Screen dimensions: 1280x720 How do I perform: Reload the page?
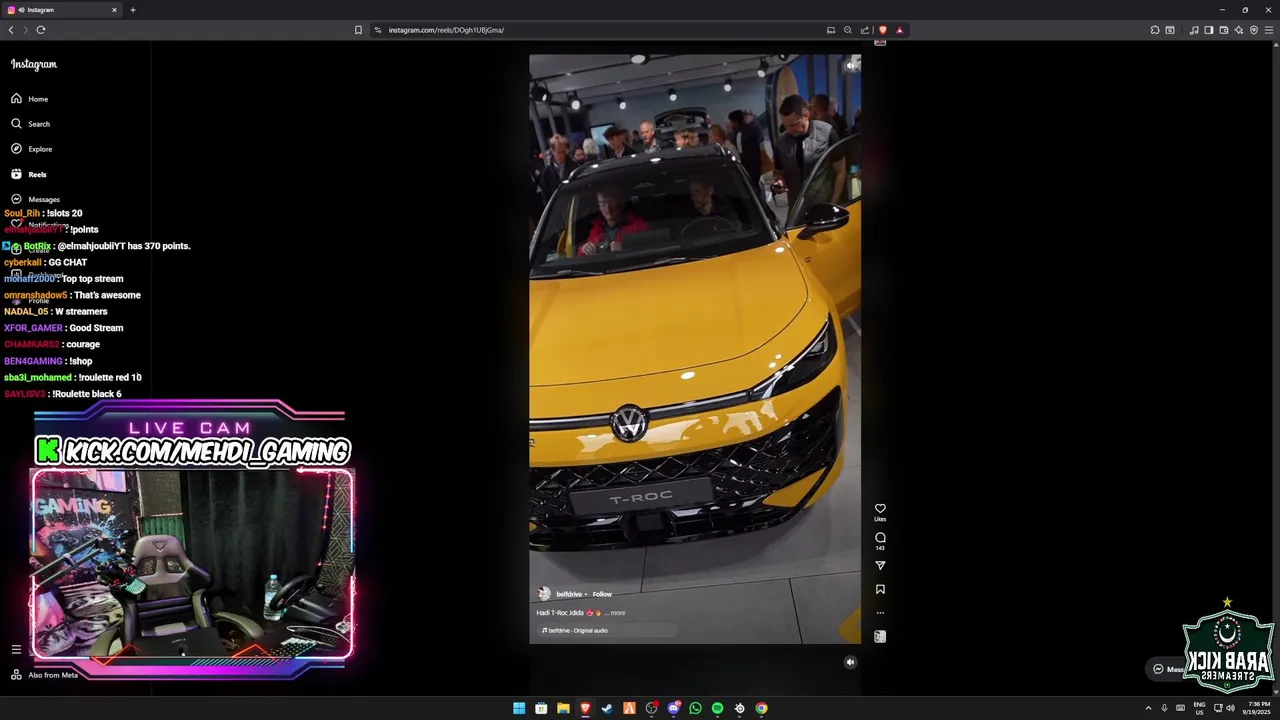(x=41, y=30)
